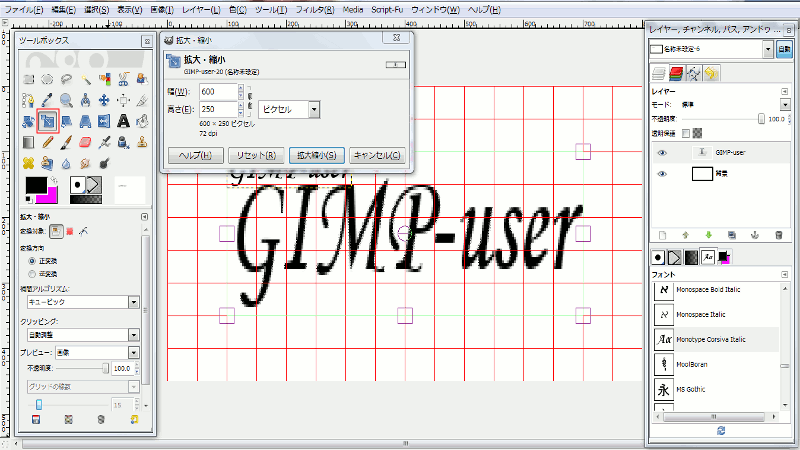The image size is (800, 450).
Task: Open the layer モード dropdown
Action: coord(785,105)
